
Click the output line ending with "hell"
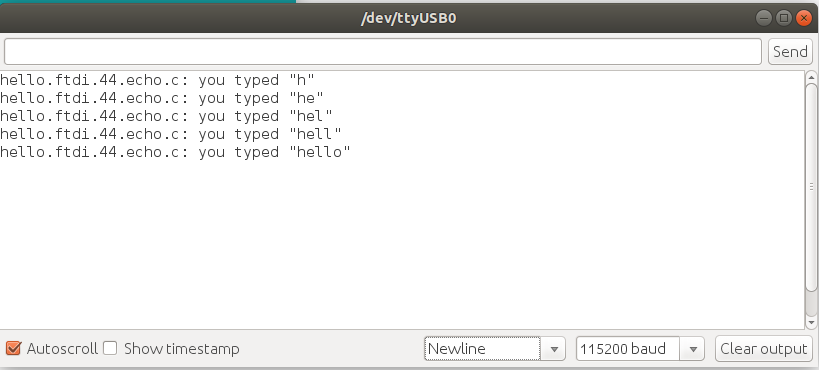[x=171, y=134]
